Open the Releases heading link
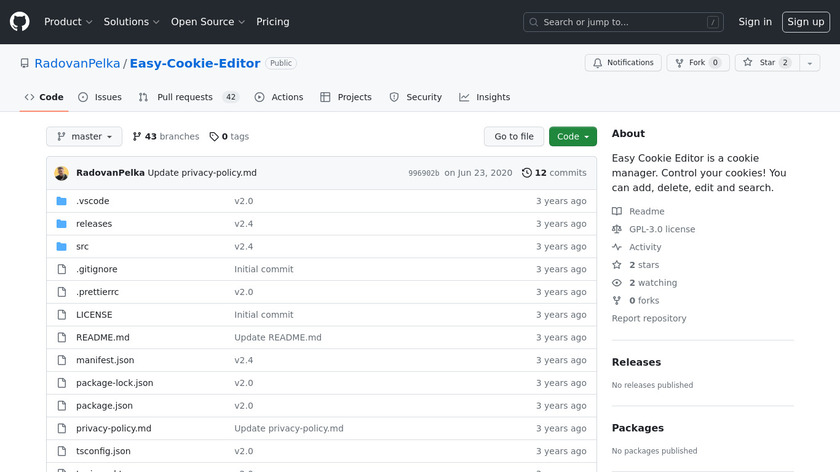The width and height of the screenshot is (840, 472). pyautogui.click(x=636, y=362)
